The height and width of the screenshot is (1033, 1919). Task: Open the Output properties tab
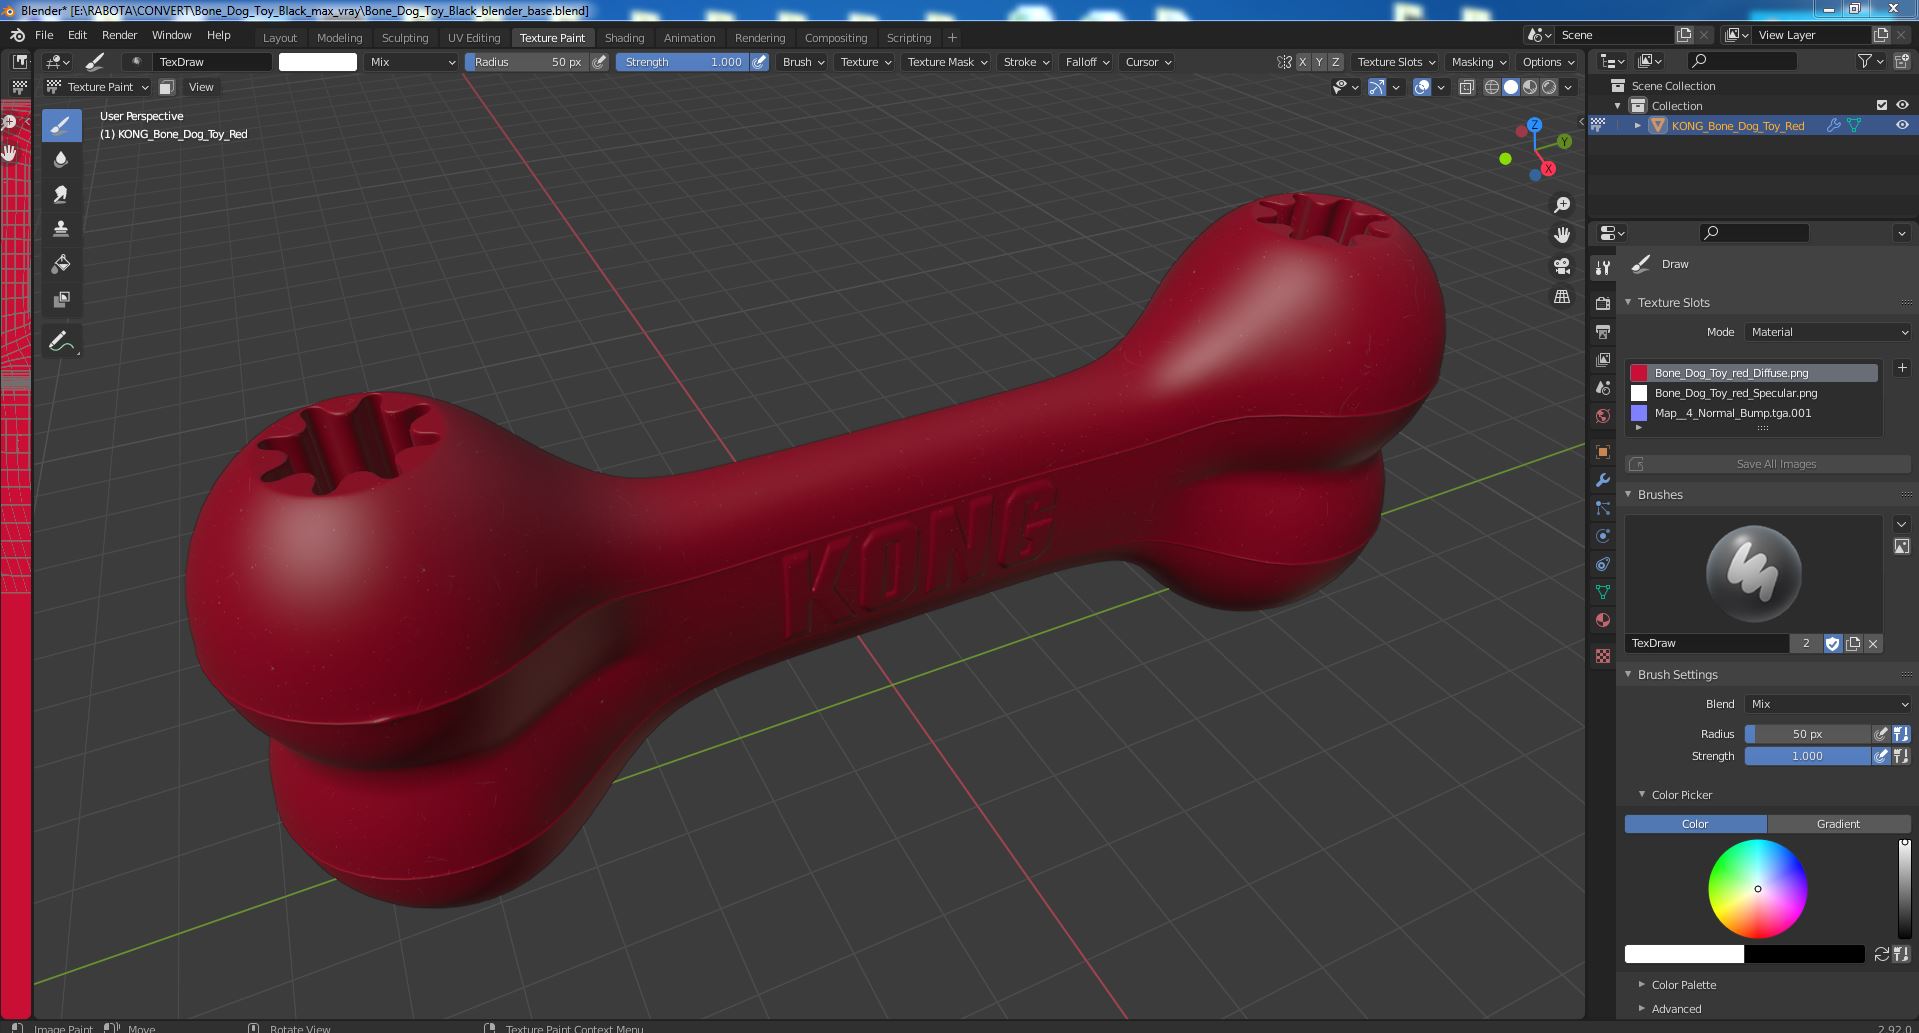[1603, 331]
